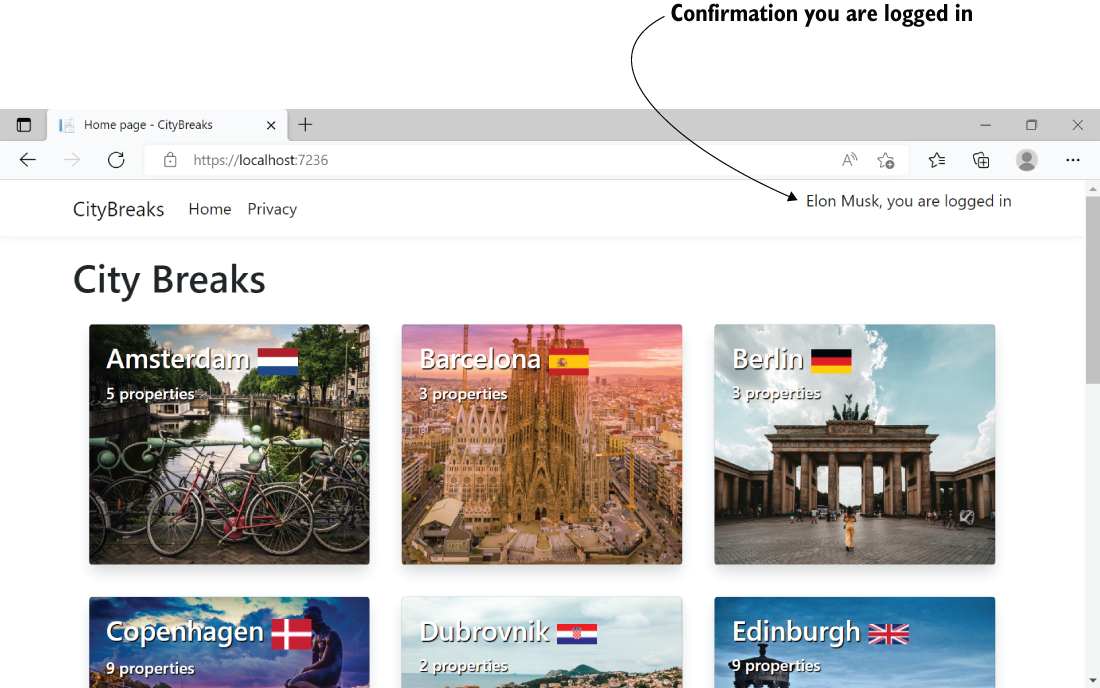
Task: Click the City Breaks page heading
Action: (169, 280)
